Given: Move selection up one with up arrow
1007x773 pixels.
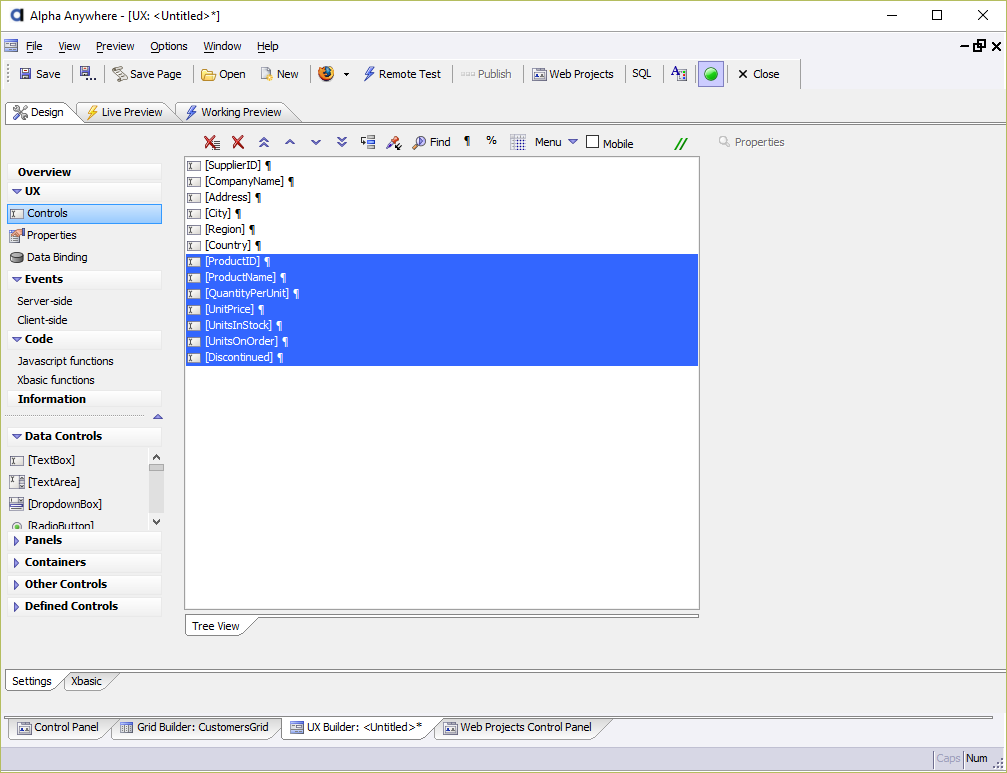Looking at the screenshot, I should pyautogui.click(x=290, y=143).
